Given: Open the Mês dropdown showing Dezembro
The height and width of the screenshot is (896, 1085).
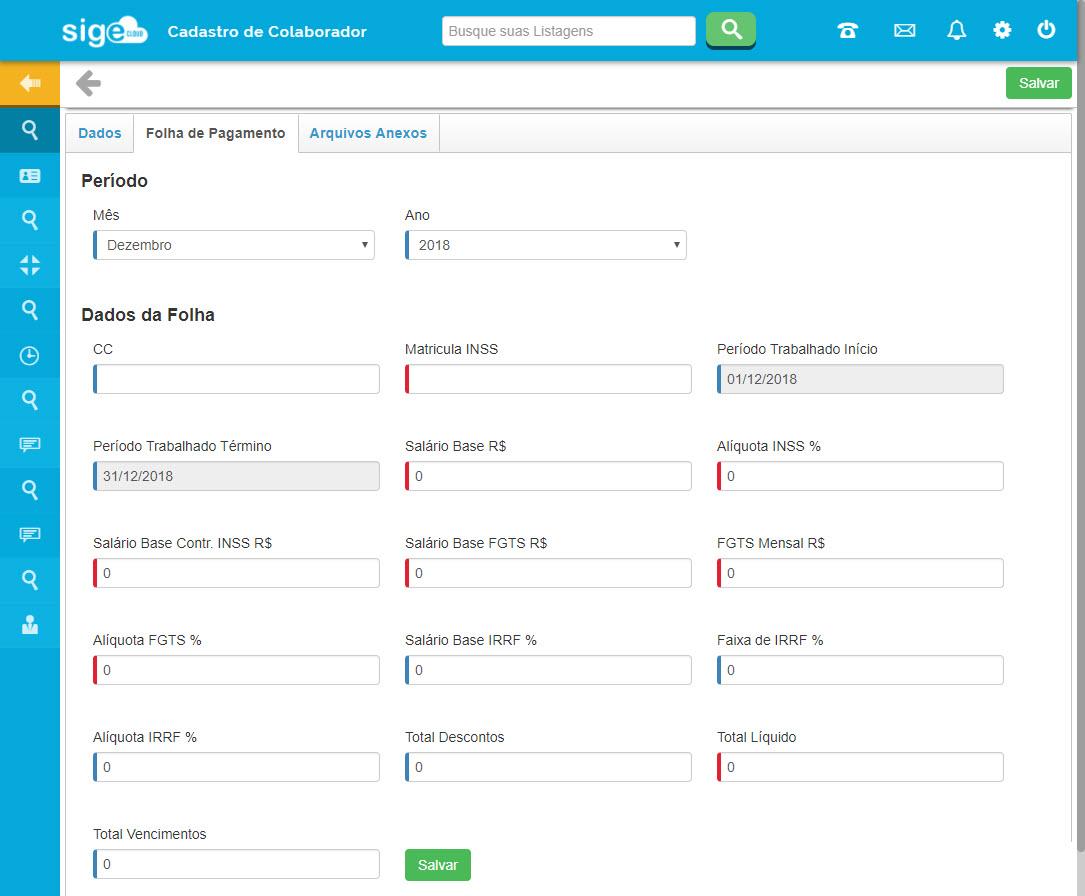Looking at the screenshot, I should click(234, 245).
